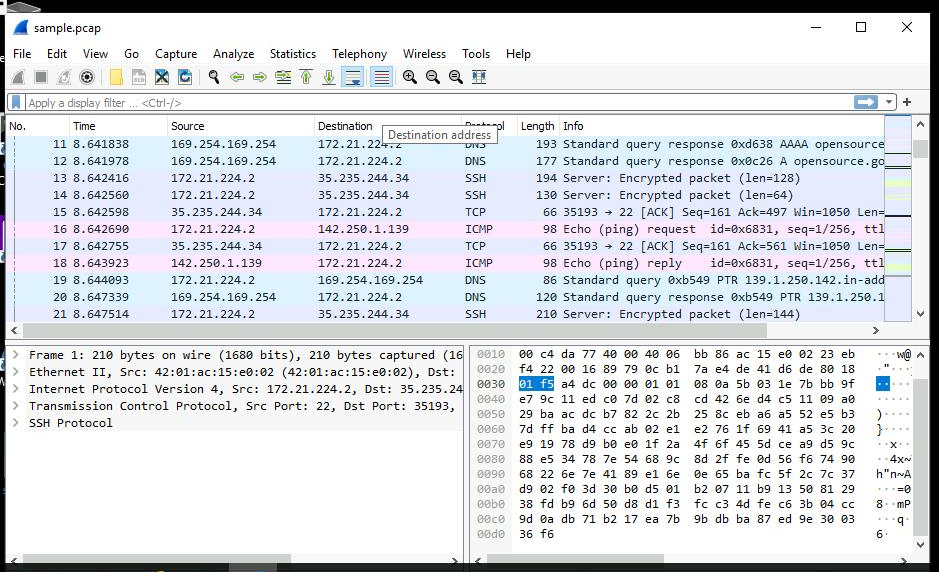The image size is (939, 572).
Task: Open the Tools menu
Action: pos(476,54)
